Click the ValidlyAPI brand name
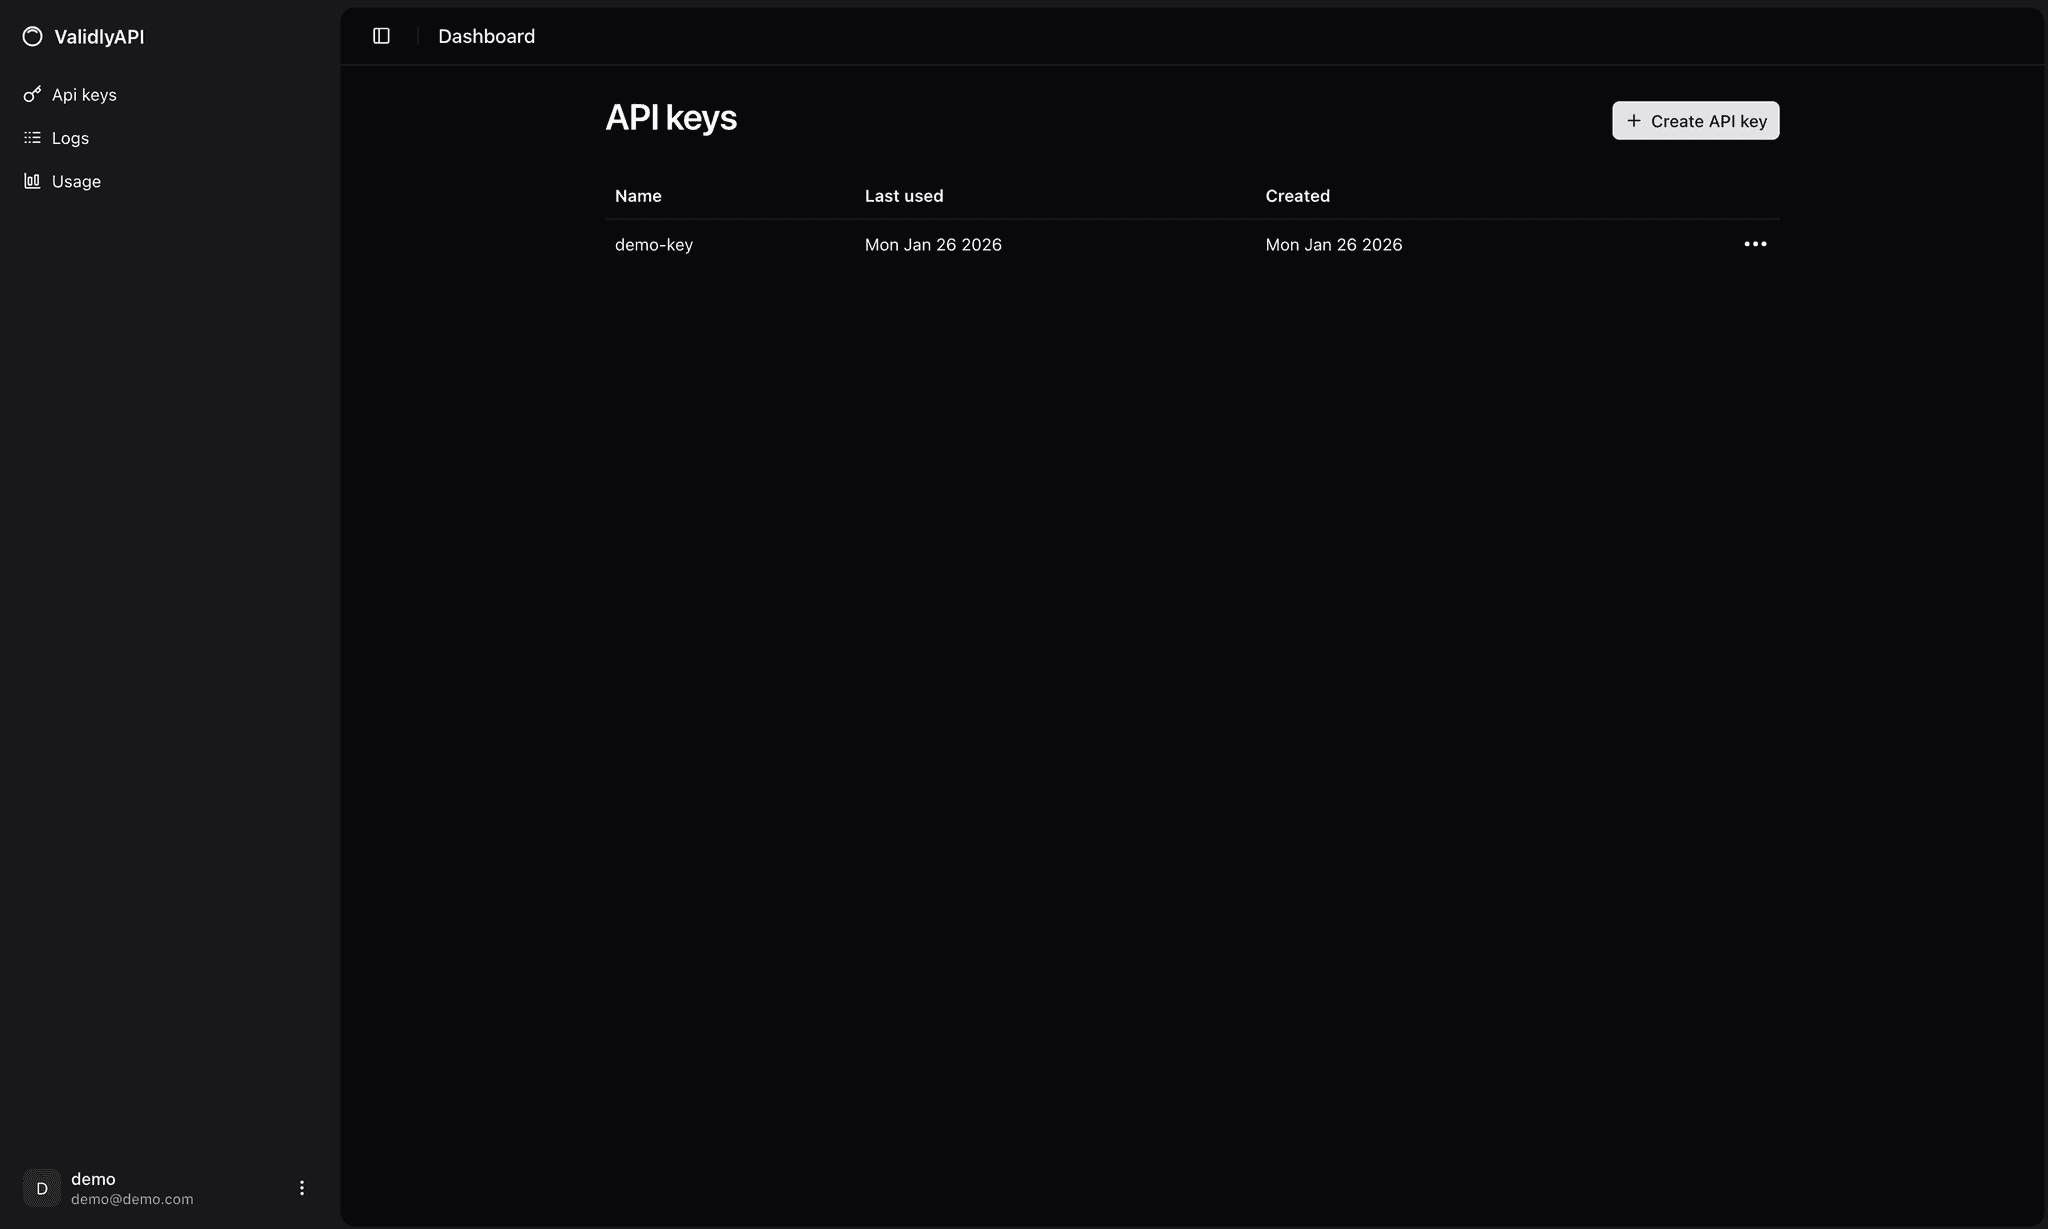2048x1229 pixels. click(x=99, y=37)
